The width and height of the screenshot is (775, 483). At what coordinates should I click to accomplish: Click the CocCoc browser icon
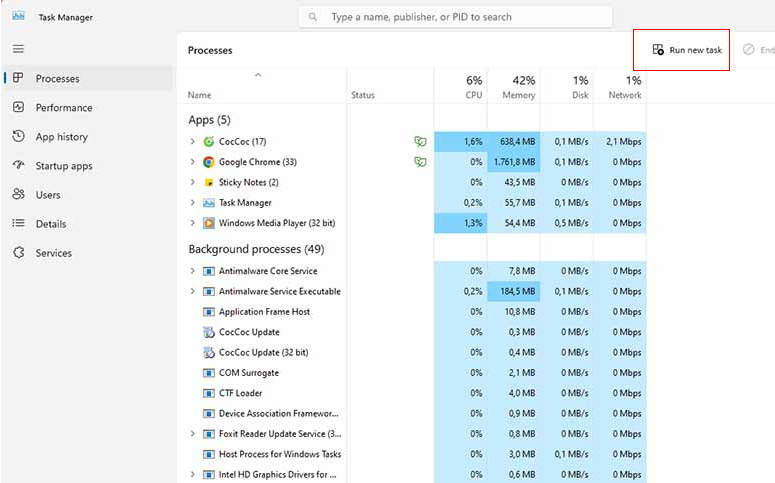(x=209, y=142)
